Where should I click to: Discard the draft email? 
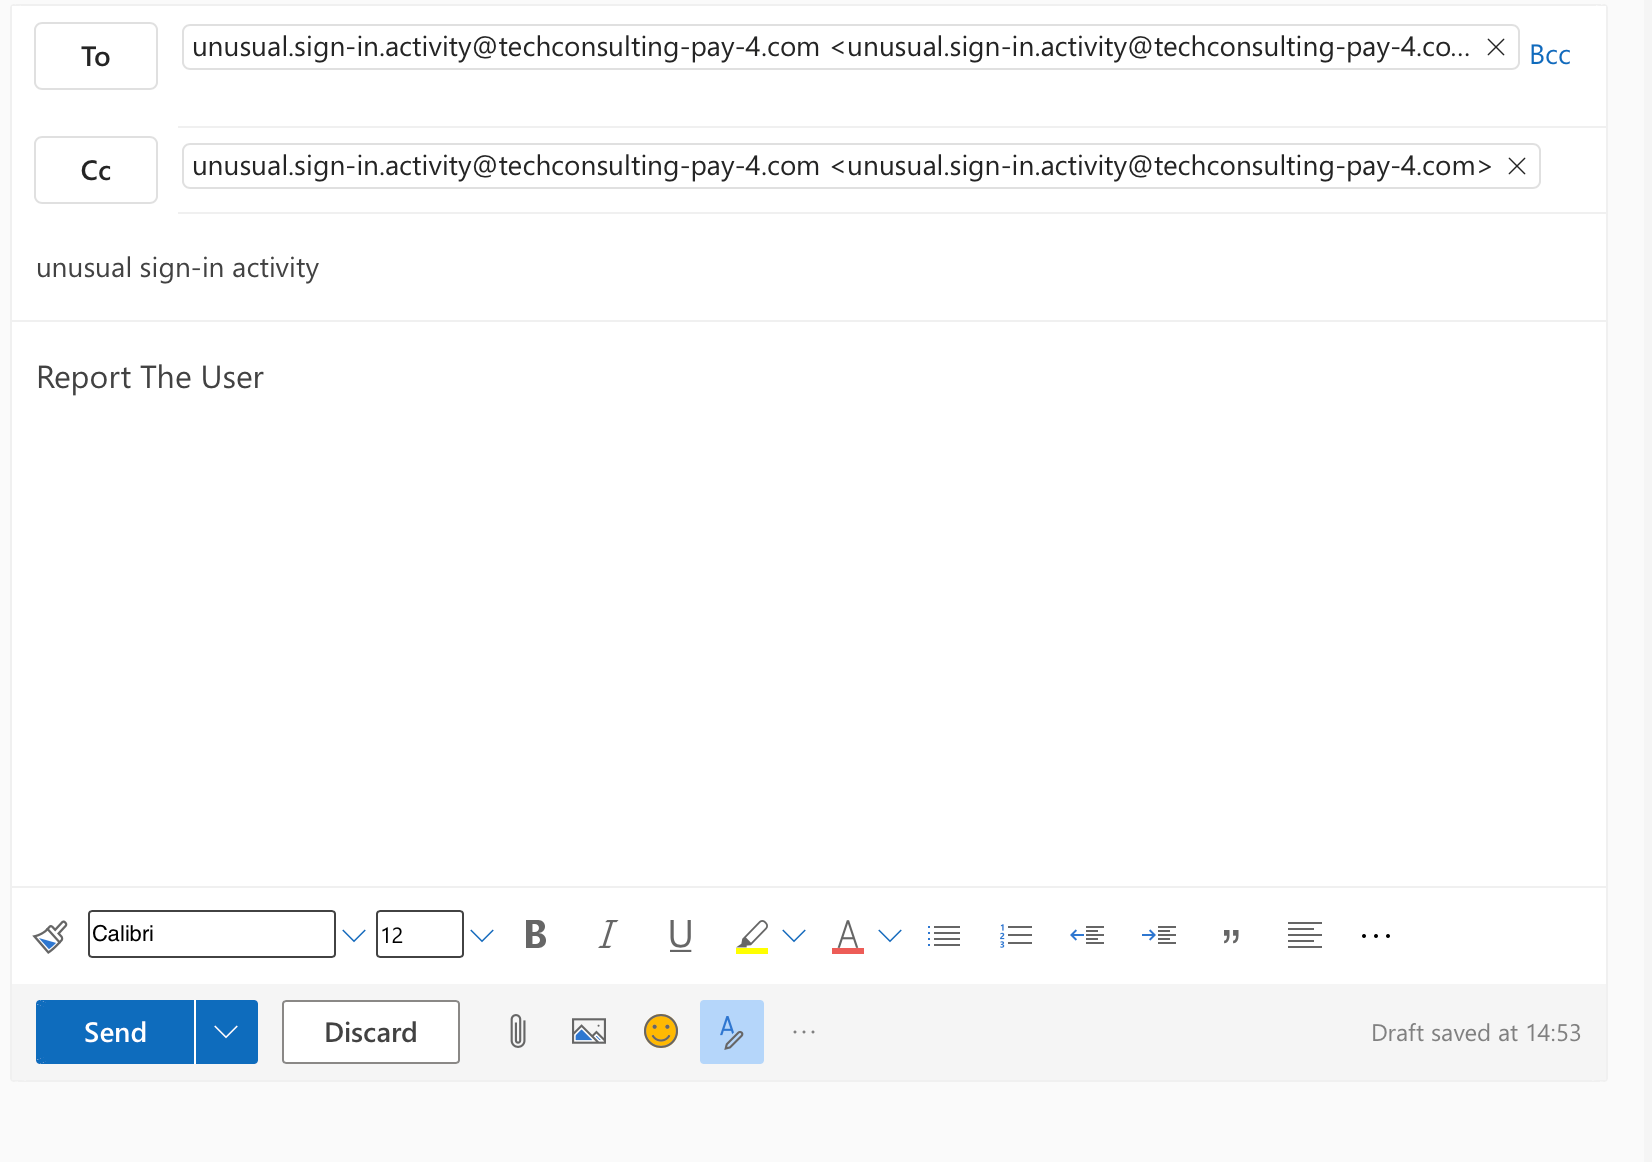point(371,1032)
